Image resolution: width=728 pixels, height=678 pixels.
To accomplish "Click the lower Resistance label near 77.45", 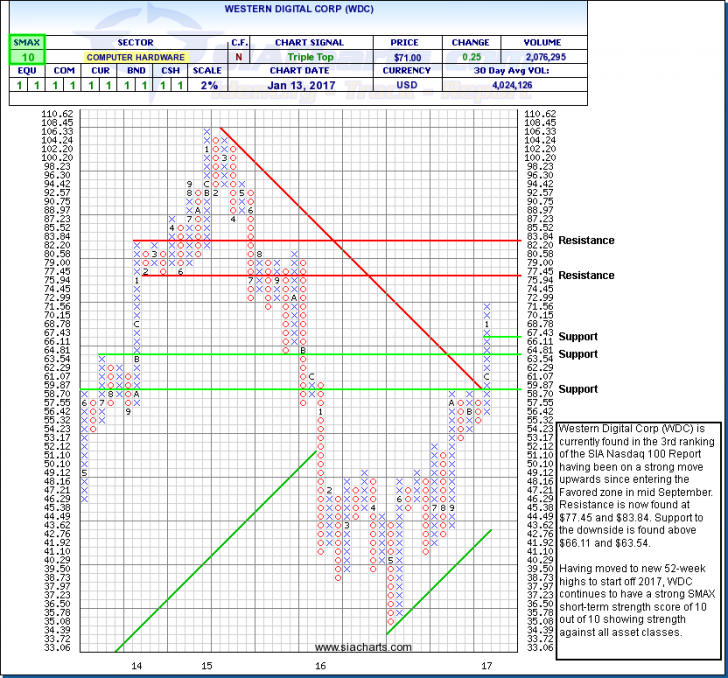I will coord(587,275).
